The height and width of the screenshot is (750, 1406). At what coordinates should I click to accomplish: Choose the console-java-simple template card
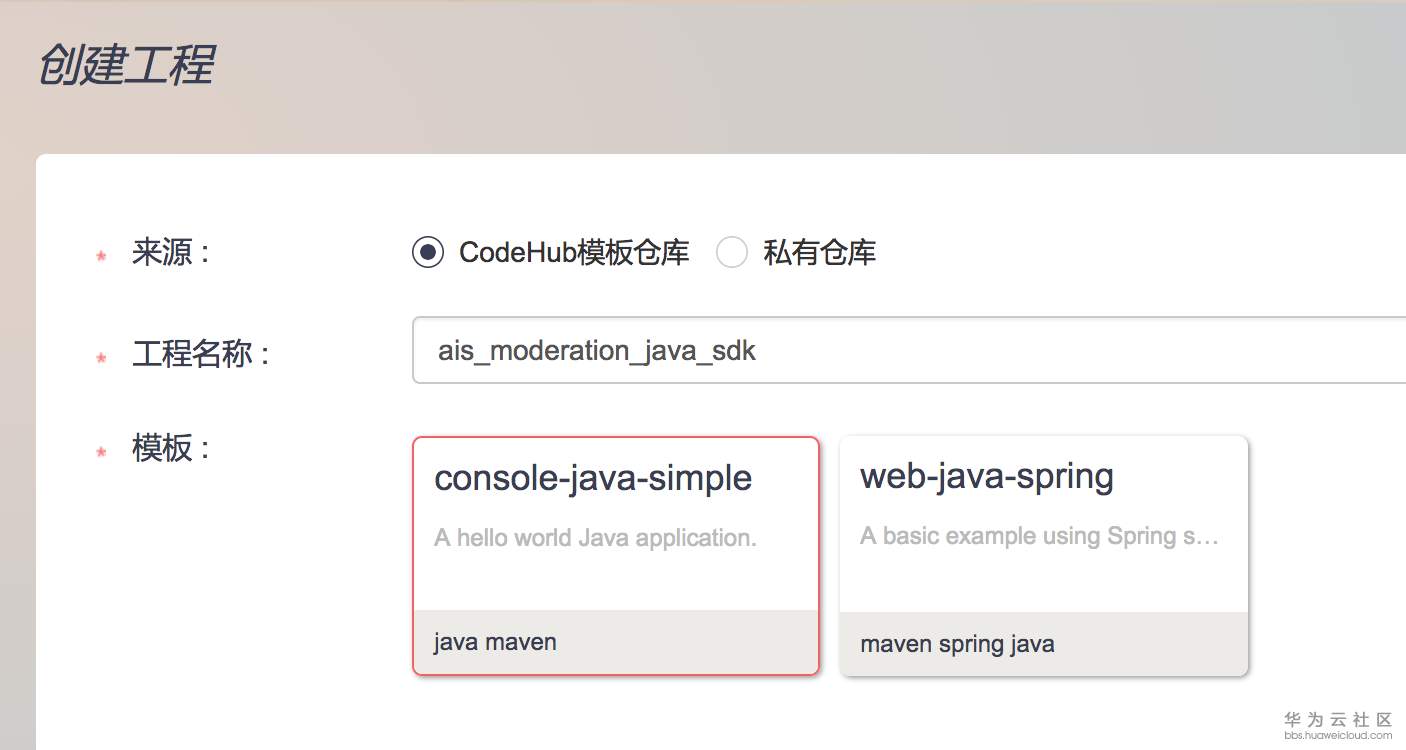[616, 556]
